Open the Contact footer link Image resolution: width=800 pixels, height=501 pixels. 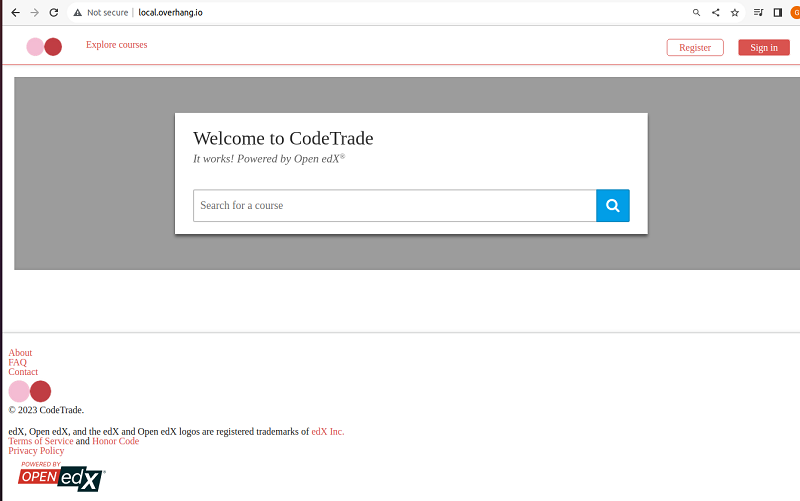tap(23, 372)
